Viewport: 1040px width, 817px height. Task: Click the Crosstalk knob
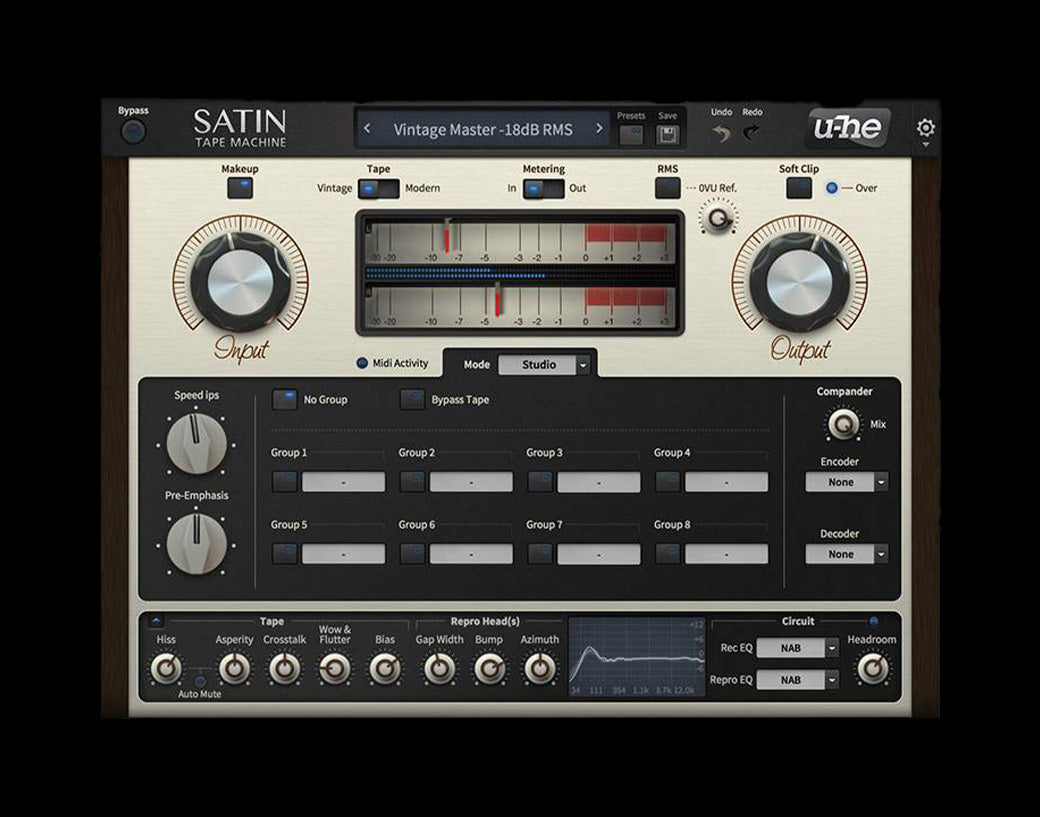285,668
